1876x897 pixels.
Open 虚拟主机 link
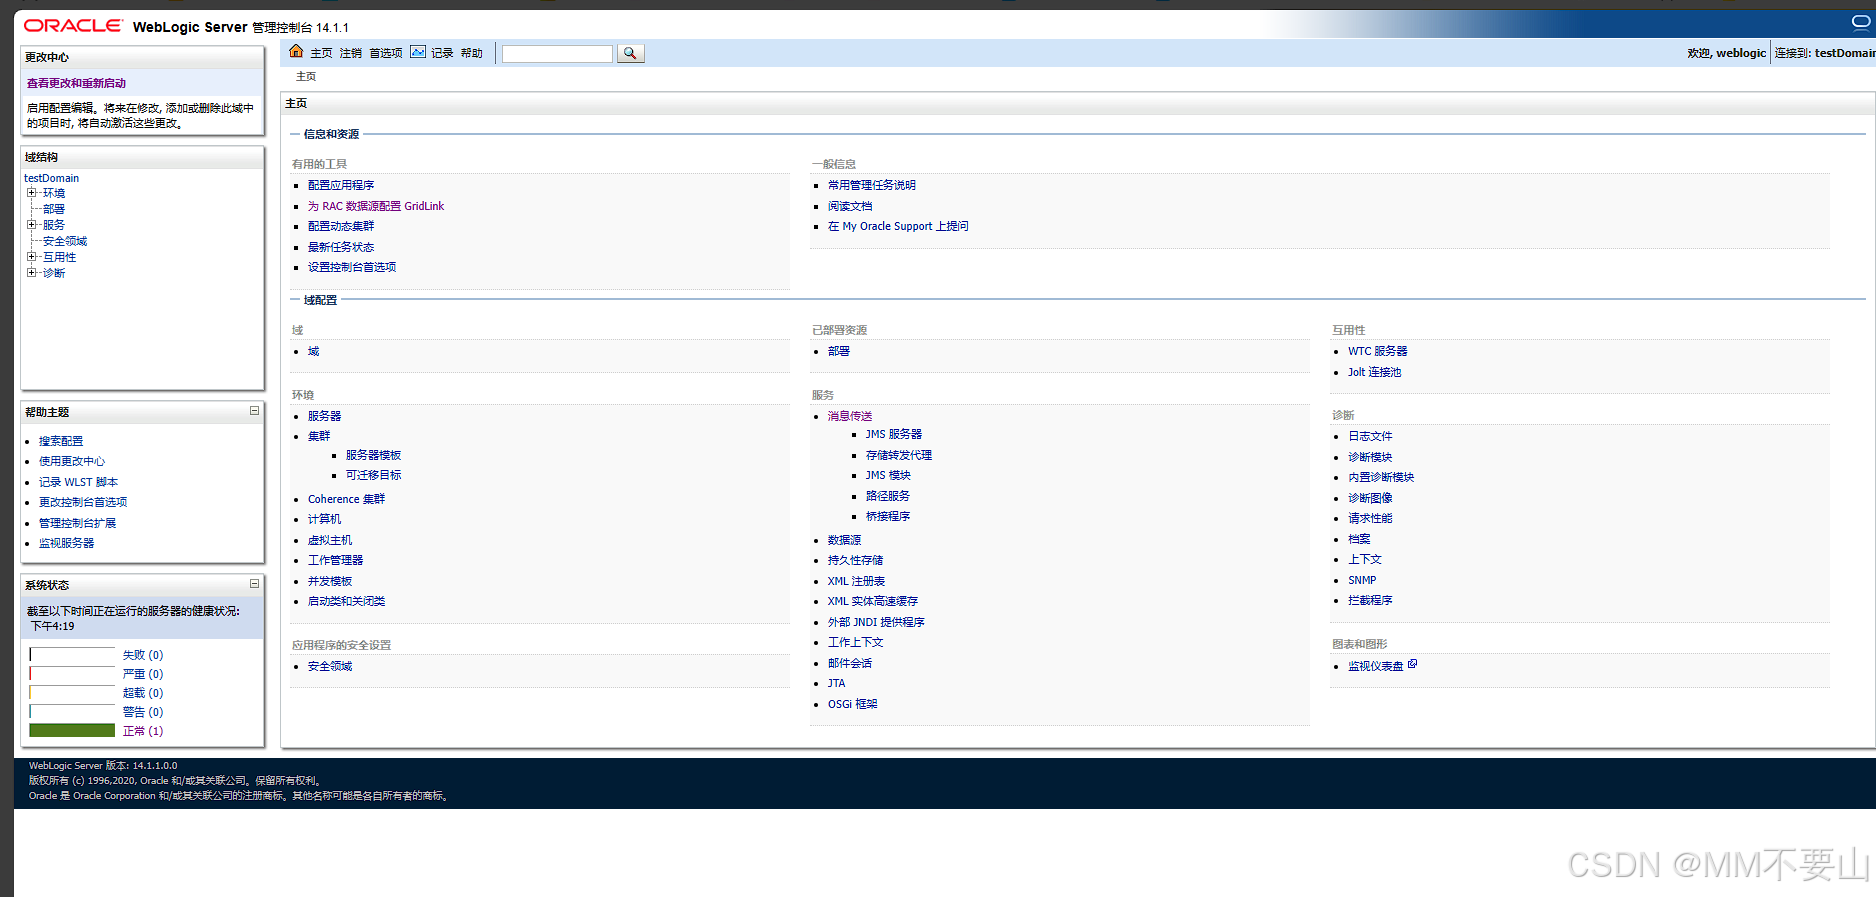330,540
